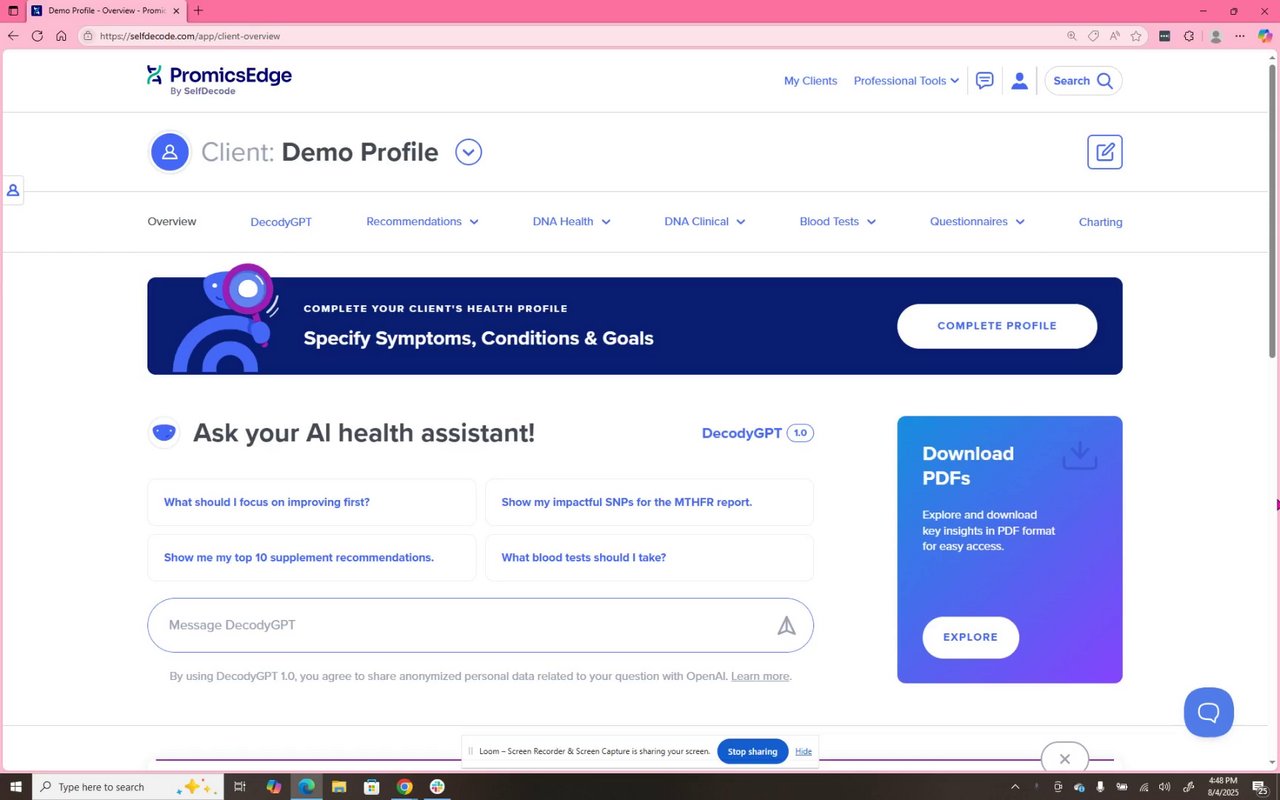The width and height of the screenshot is (1280, 800).
Task: Expand the Blood Tests dropdown
Action: coord(838,222)
